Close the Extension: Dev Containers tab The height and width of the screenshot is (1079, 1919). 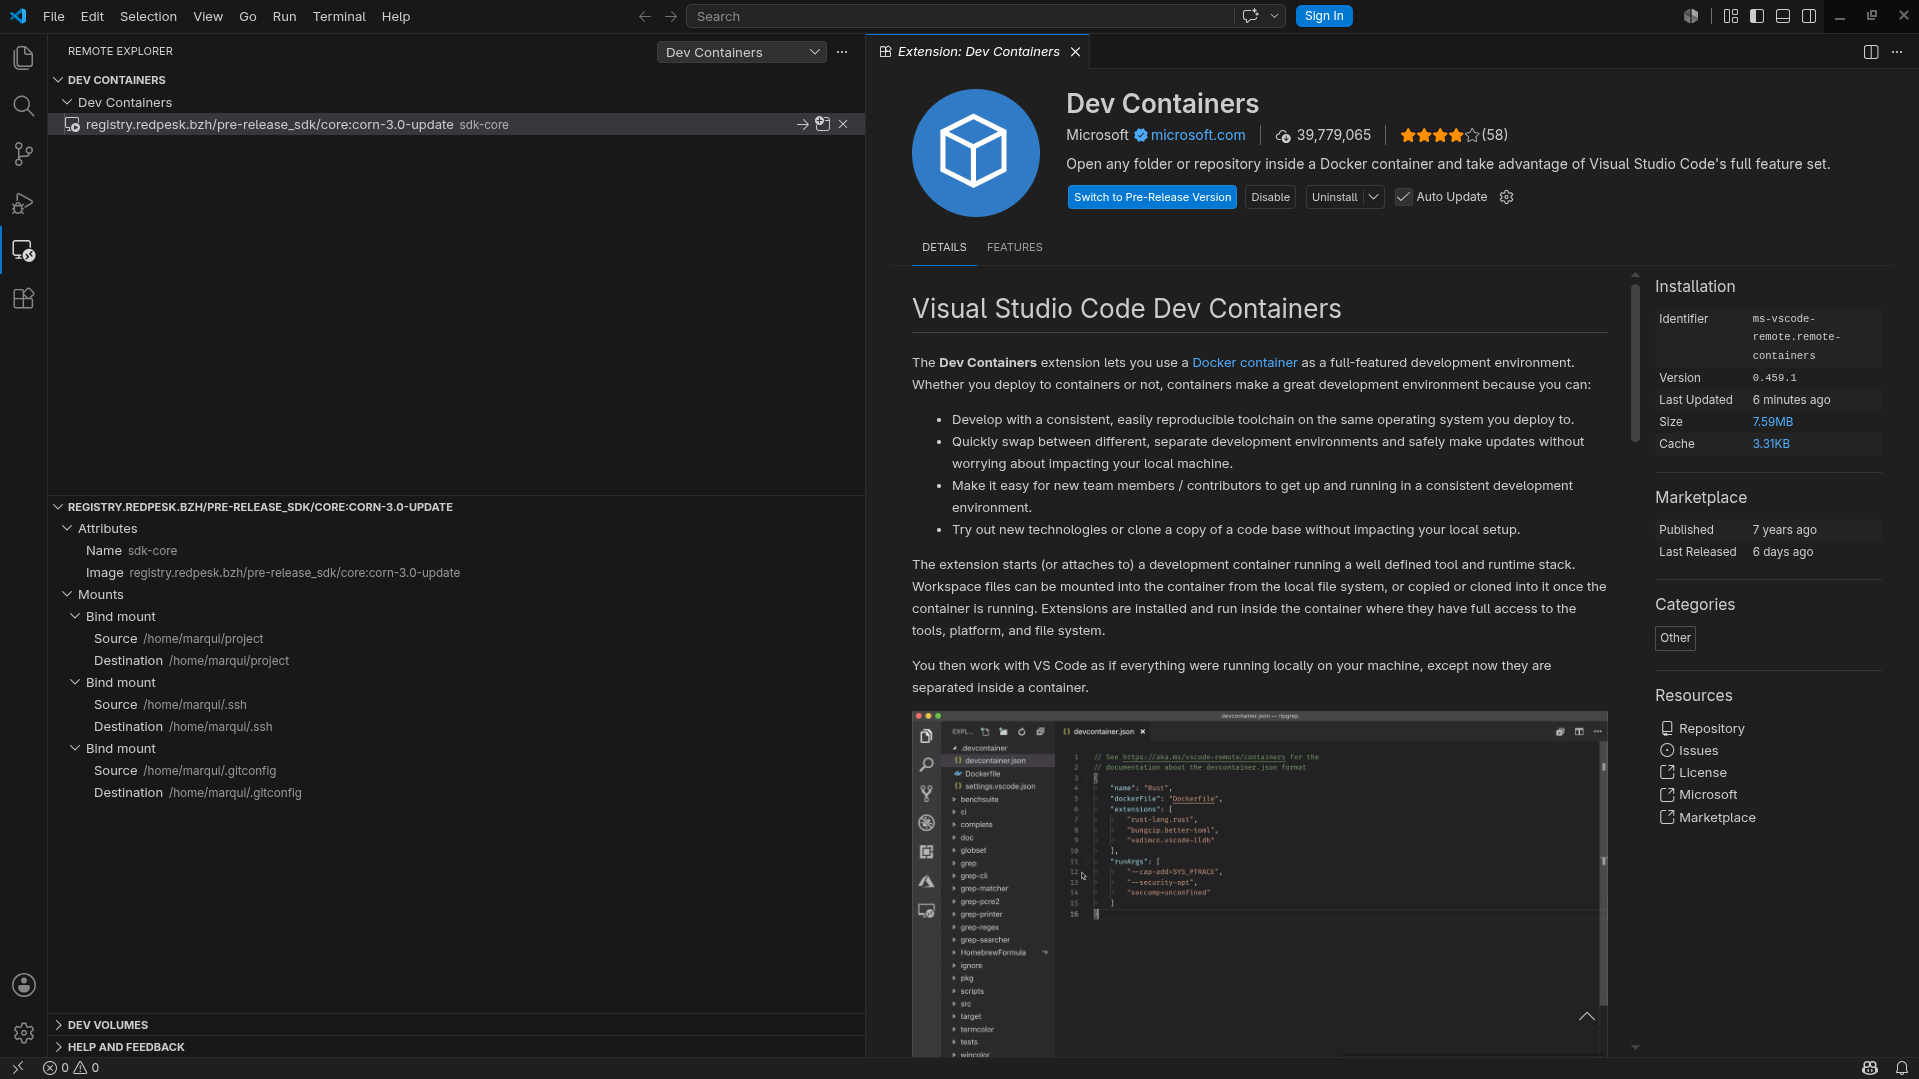point(1076,52)
